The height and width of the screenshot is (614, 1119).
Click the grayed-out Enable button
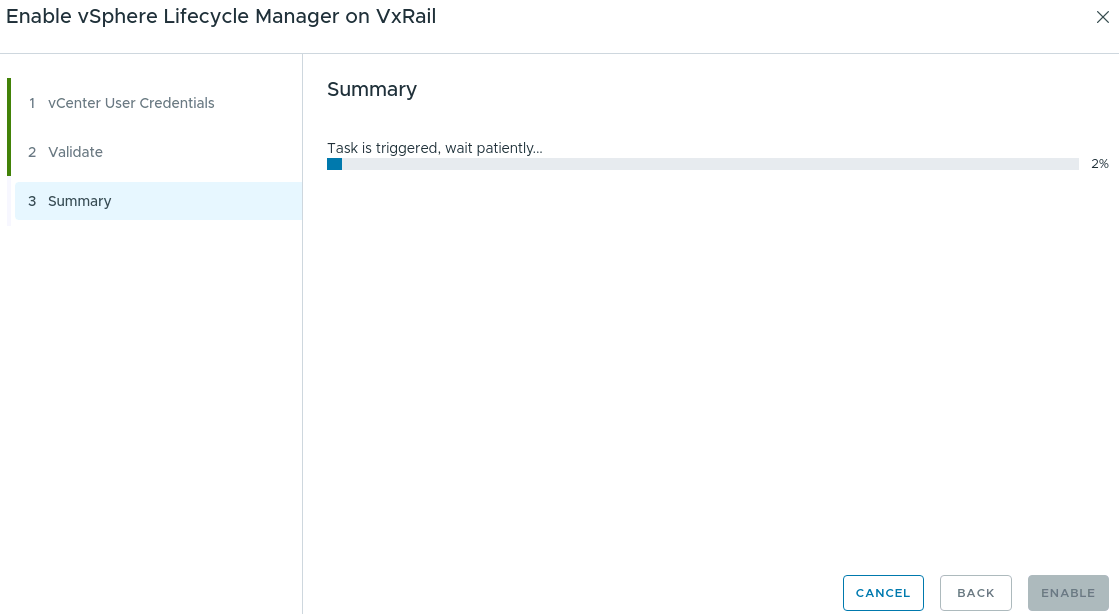click(1067, 592)
